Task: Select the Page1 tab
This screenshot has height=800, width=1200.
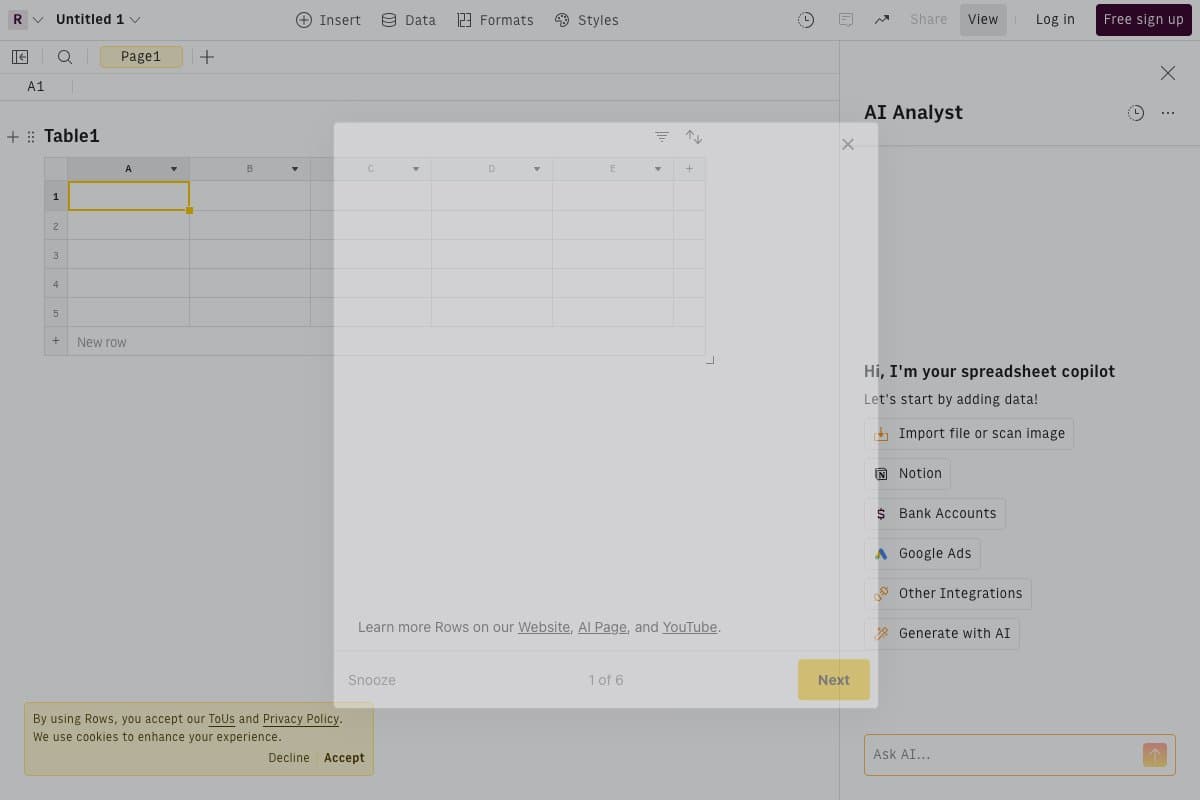Action: [141, 56]
